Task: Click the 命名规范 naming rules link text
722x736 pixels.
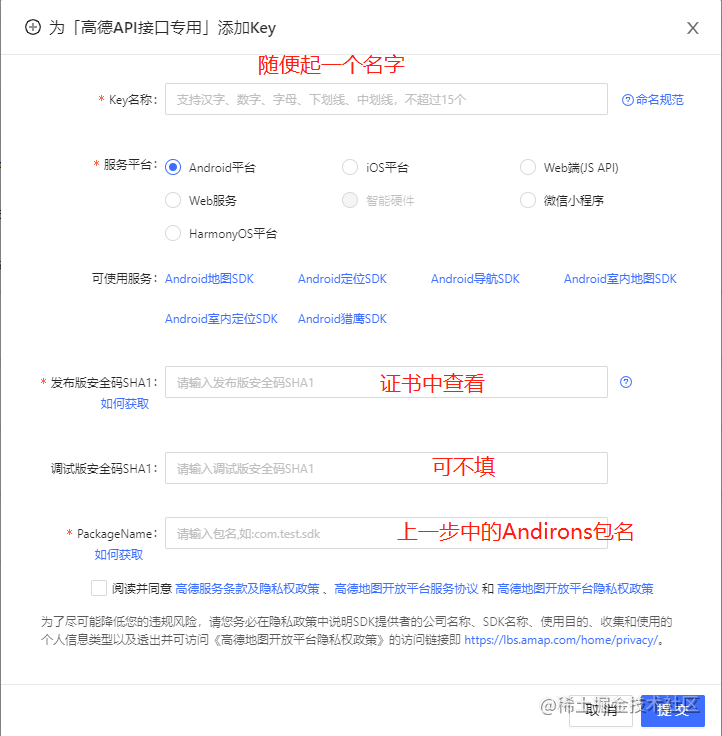Action: point(660,100)
